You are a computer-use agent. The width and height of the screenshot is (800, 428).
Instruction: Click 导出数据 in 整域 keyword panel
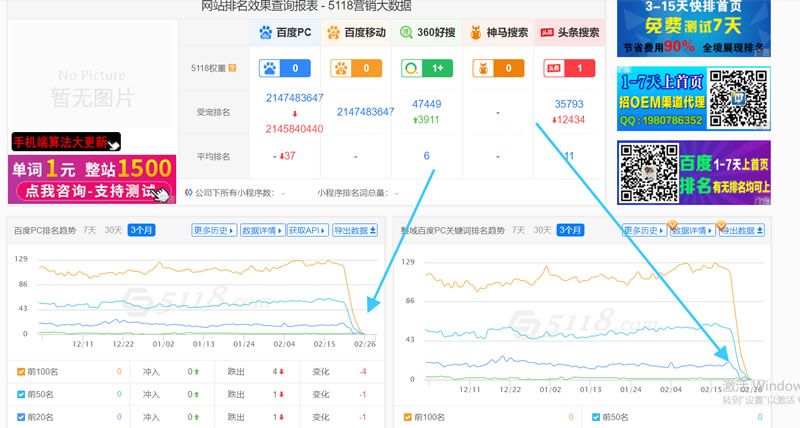742,231
